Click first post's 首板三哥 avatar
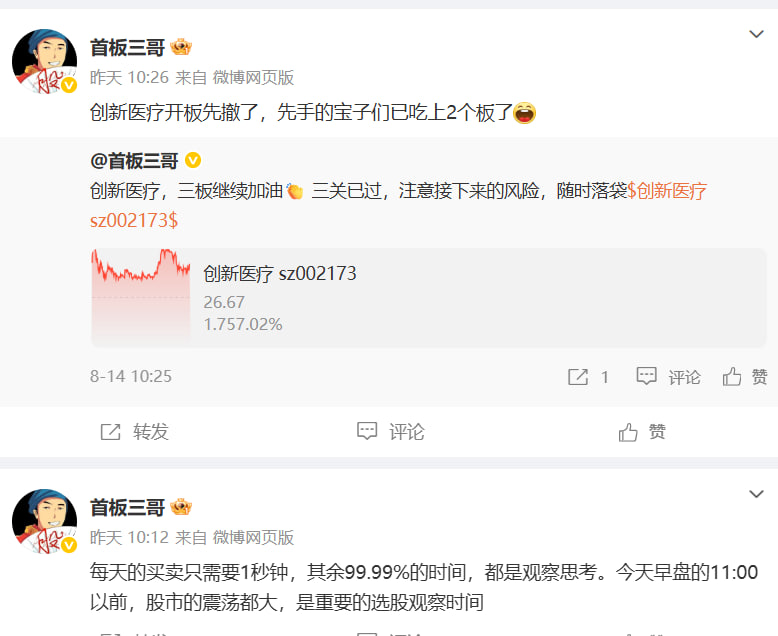This screenshot has width=778, height=636. (x=44, y=61)
